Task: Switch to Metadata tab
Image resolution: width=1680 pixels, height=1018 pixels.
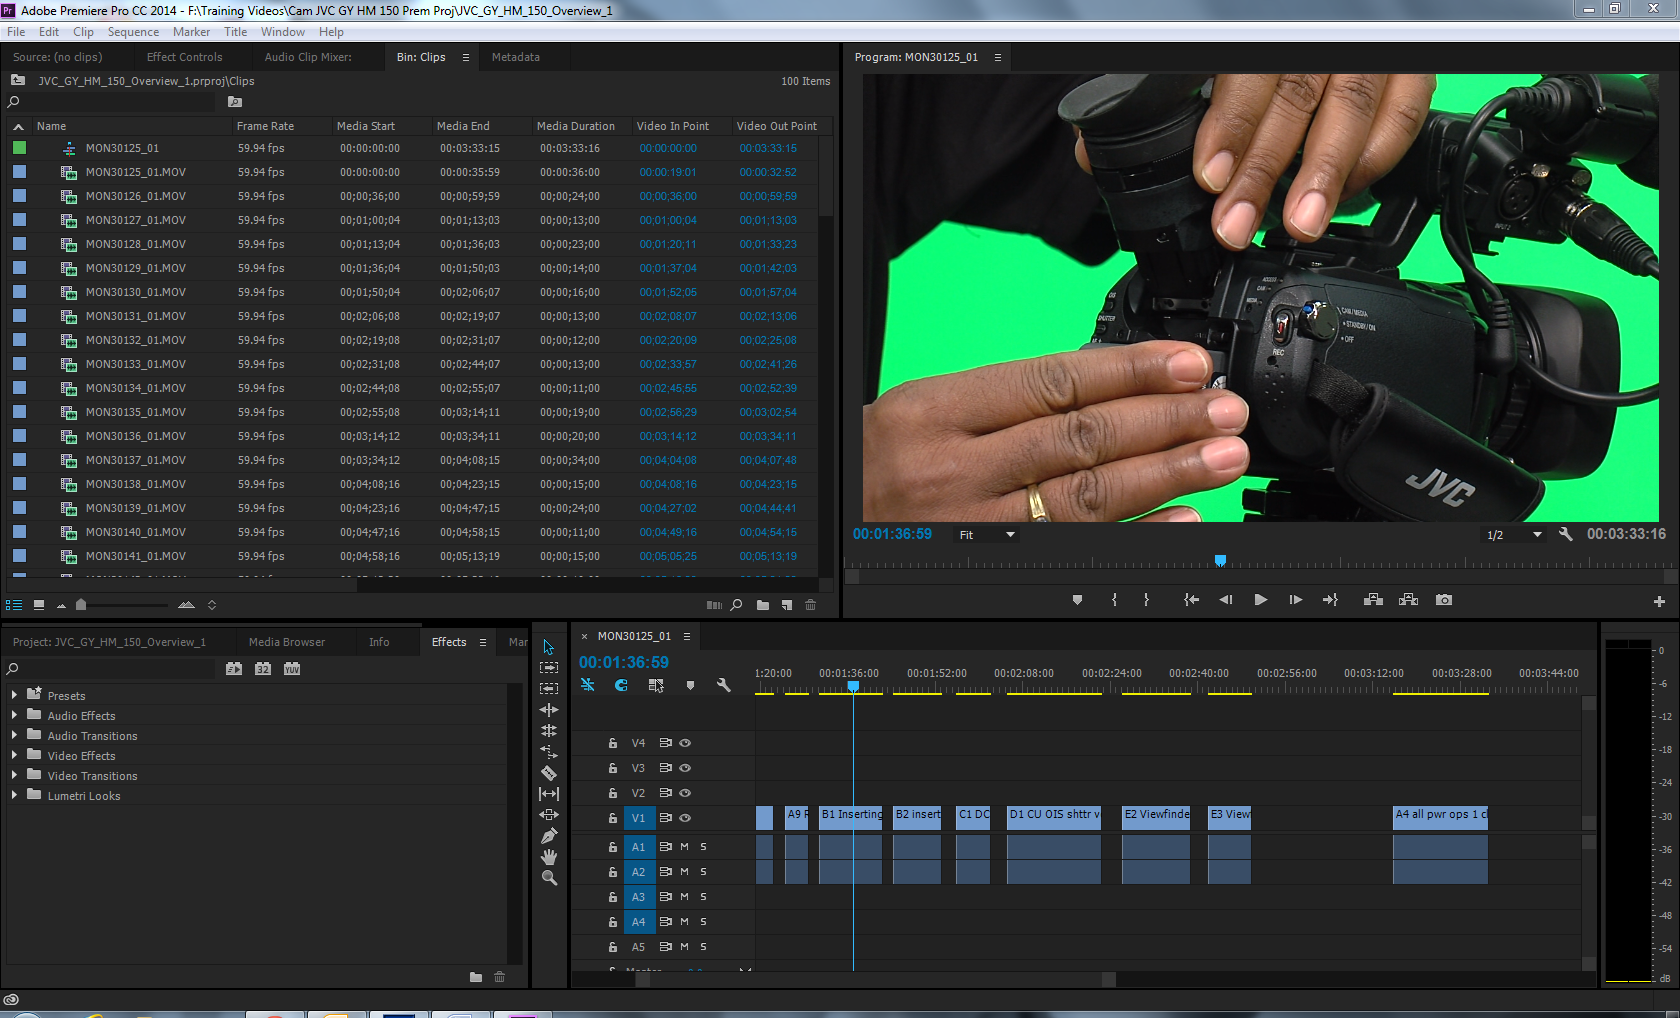Action: (x=516, y=57)
